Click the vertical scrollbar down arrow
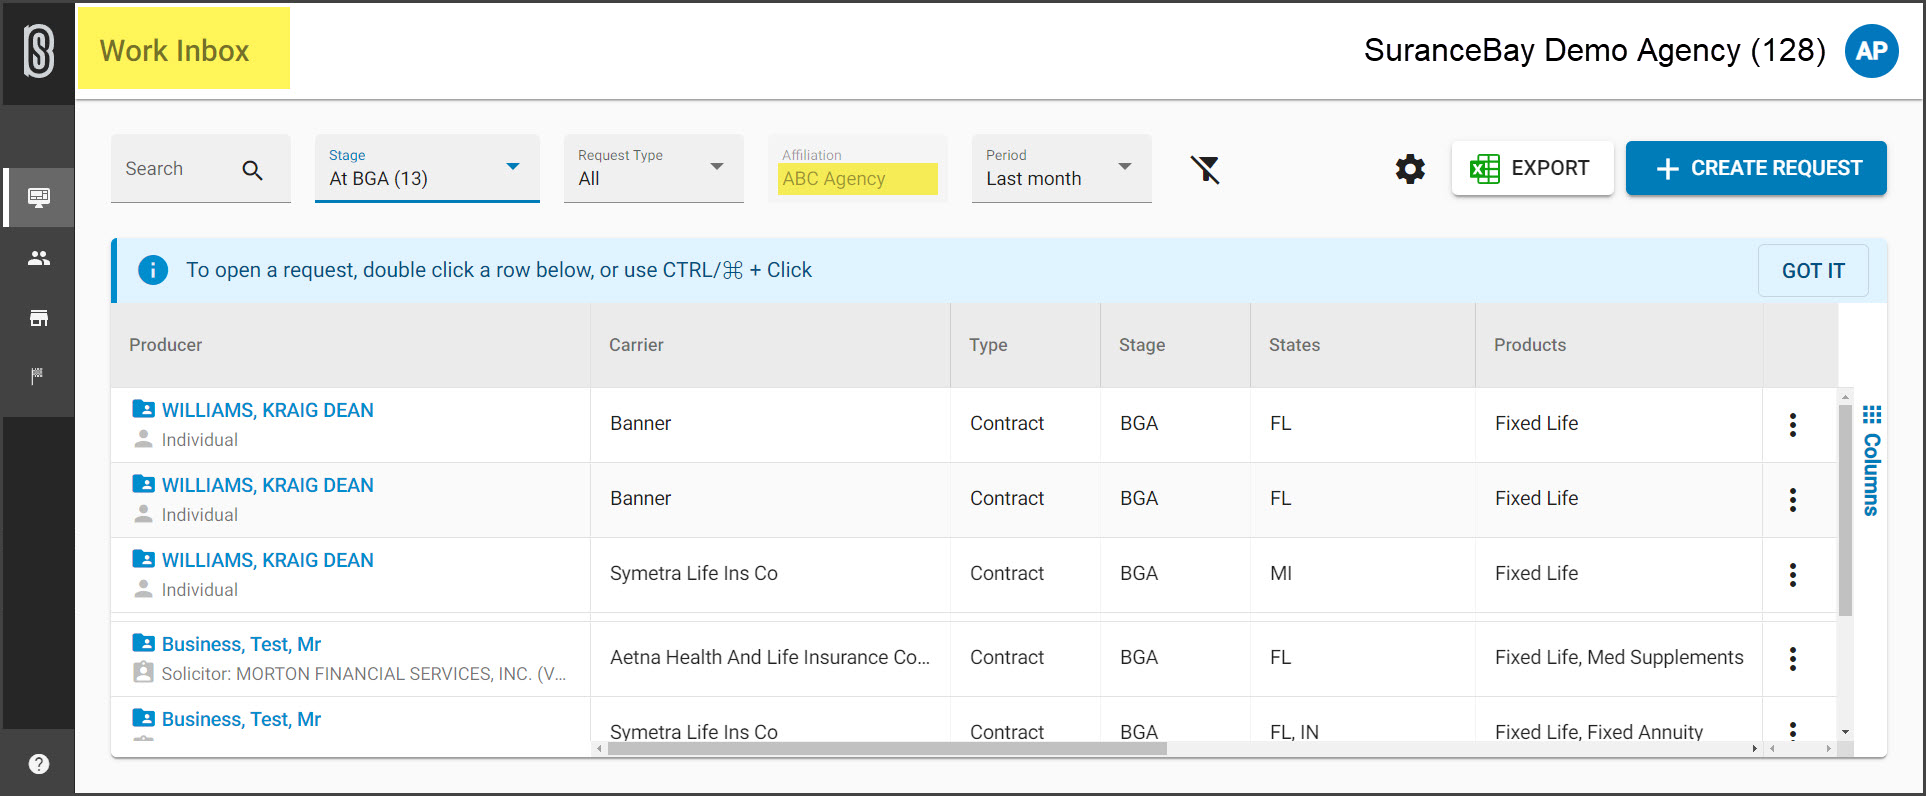 click(x=1845, y=733)
